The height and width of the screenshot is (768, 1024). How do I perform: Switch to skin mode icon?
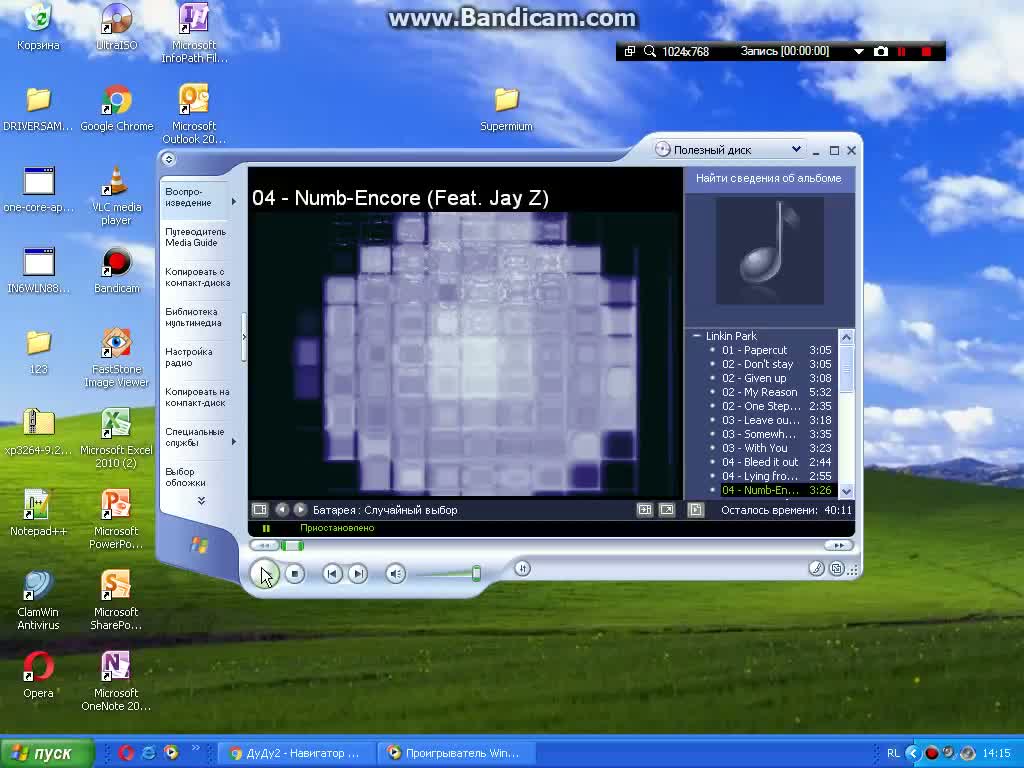(836, 569)
